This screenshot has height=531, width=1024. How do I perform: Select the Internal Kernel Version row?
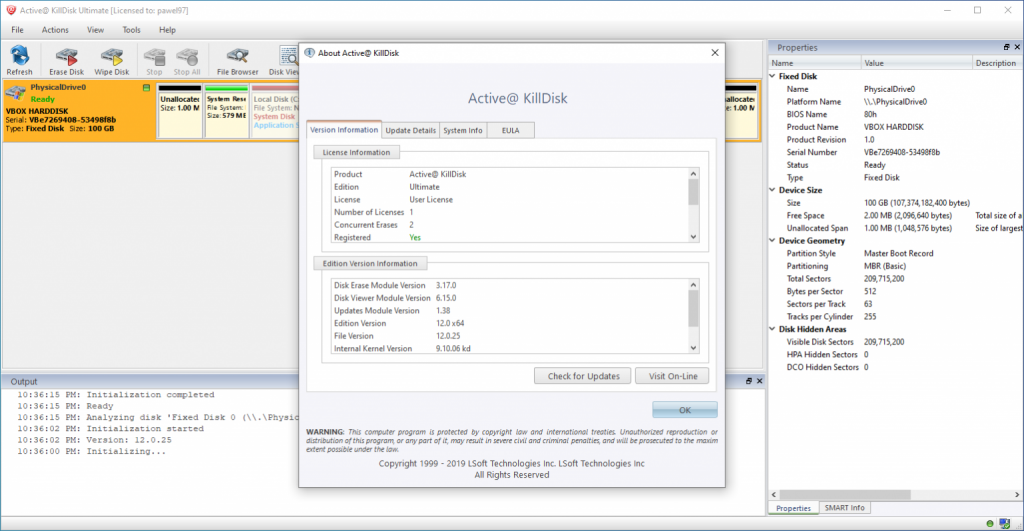tap(510, 349)
